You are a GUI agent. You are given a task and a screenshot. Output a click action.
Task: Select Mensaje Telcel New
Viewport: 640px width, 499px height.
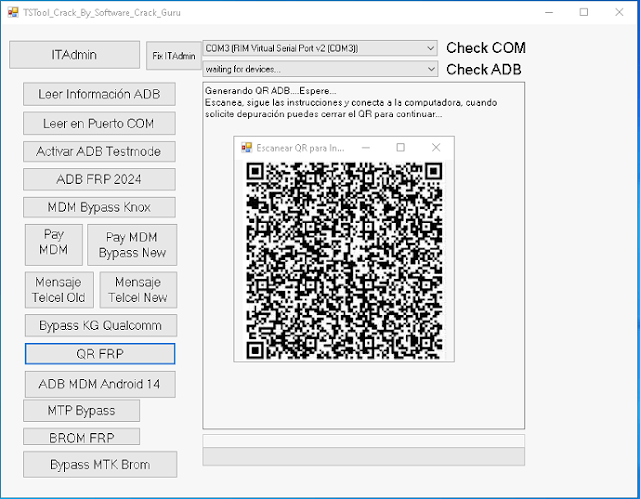tap(138, 290)
